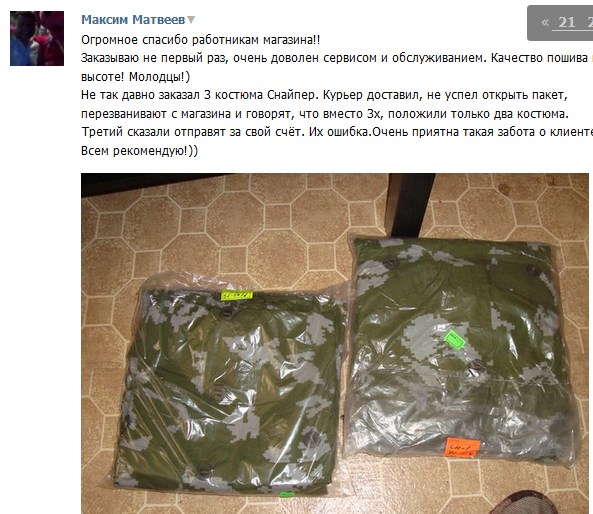Click the dark table leg in the photo
The height and width of the screenshot is (514, 593).
tap(410, 205)
